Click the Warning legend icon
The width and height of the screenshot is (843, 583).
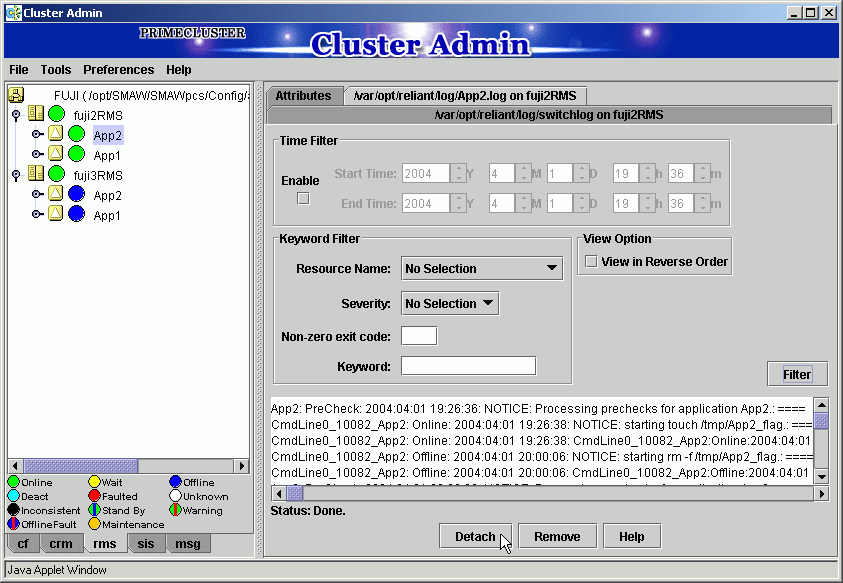pos(175,510)
